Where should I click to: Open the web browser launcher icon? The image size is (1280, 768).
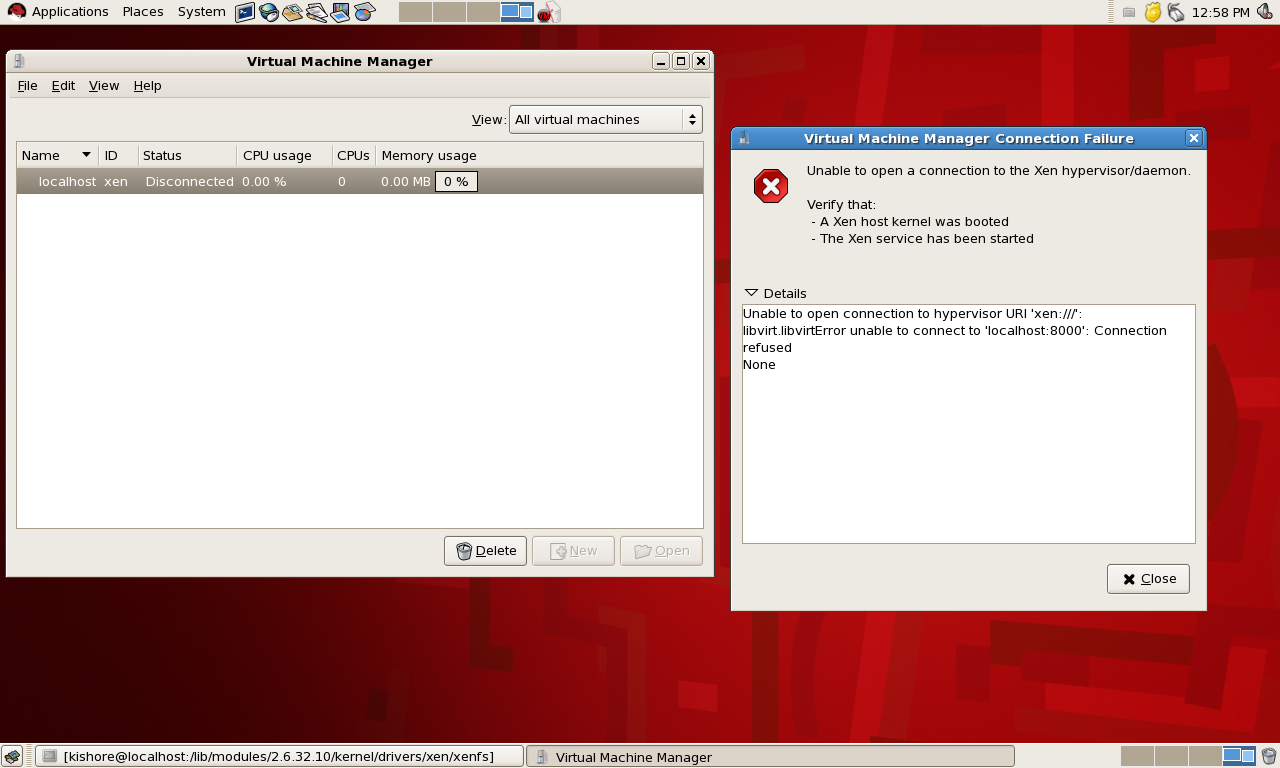(x=269, y=12)
